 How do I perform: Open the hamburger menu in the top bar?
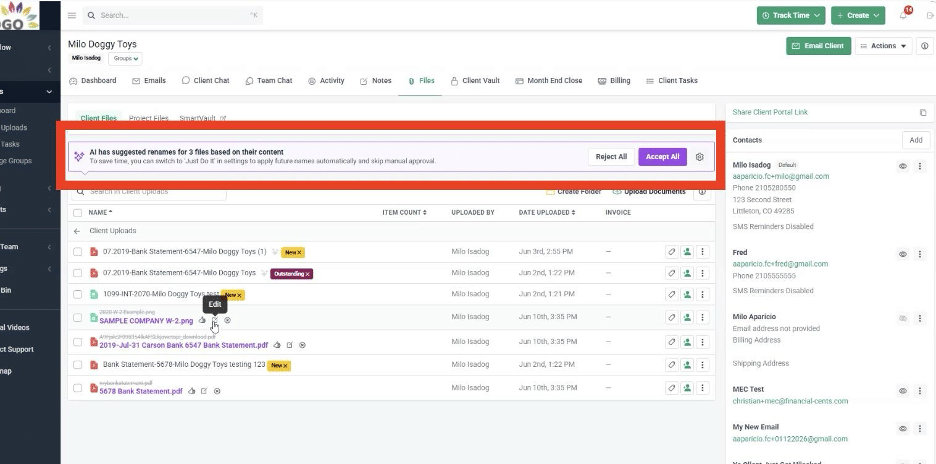click(72, 16)
